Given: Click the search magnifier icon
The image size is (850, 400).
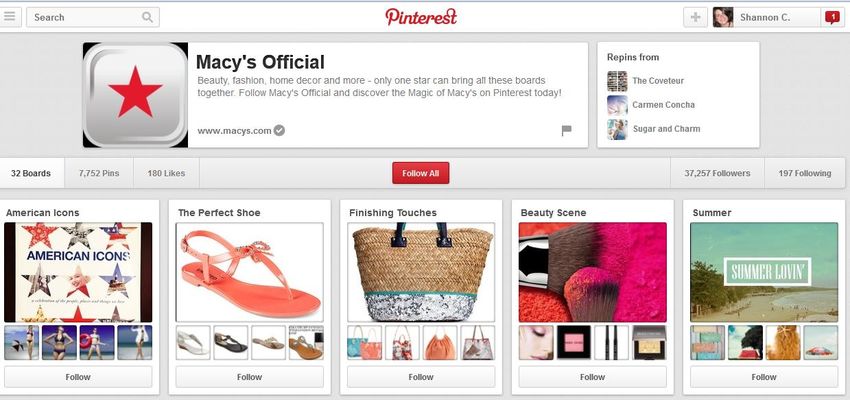Looking at the screenshot, I should tap(147, 17).
